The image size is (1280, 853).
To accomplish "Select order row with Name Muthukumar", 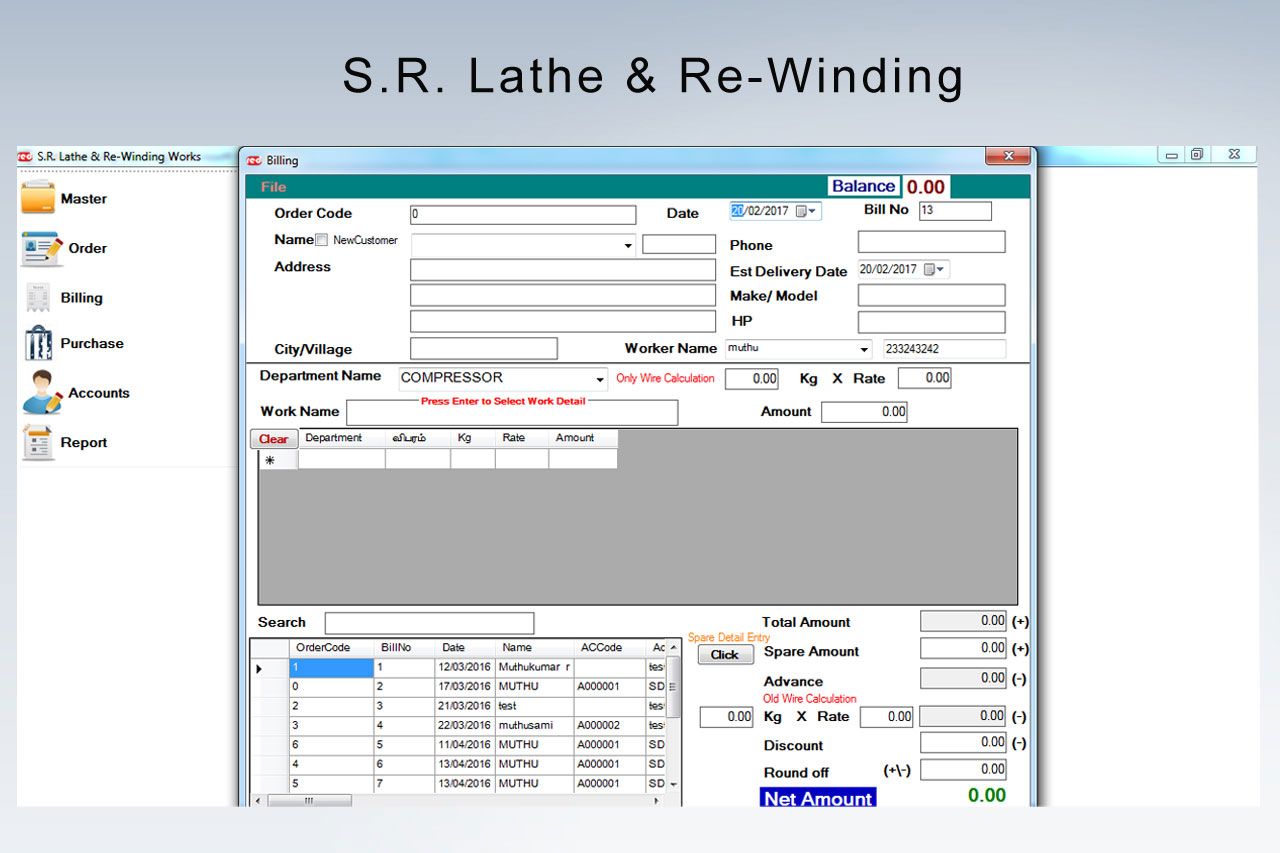I will tap(534, 667).
